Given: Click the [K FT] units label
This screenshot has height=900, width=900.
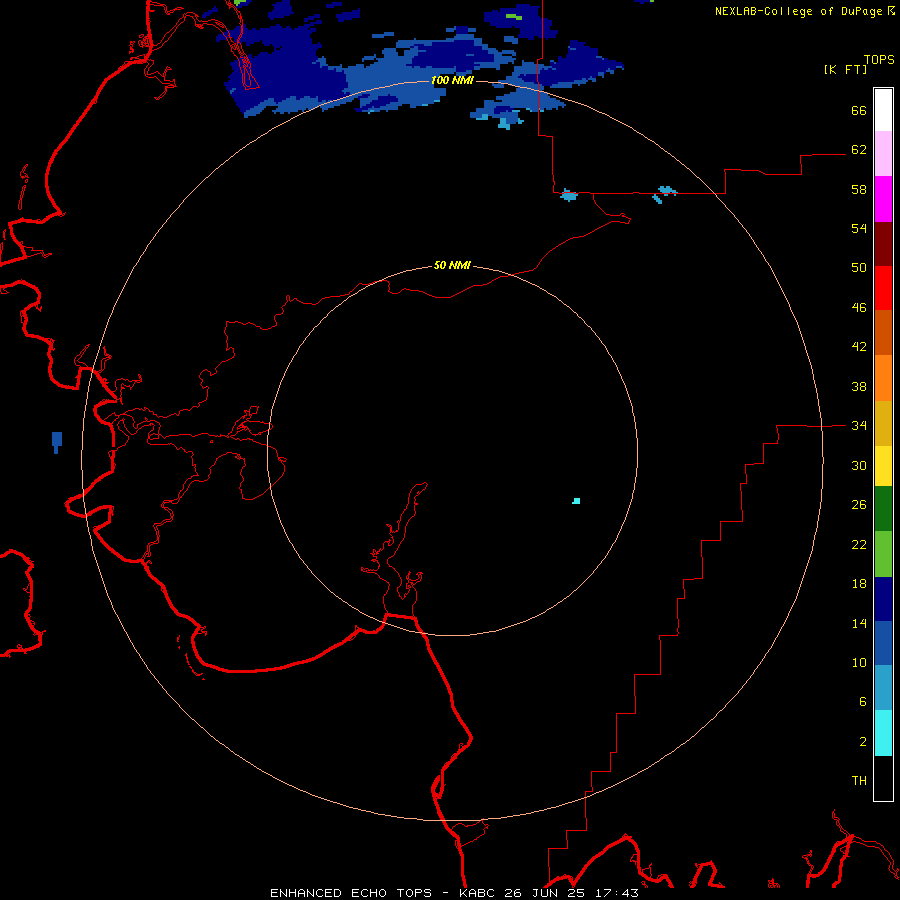Looking at the screenshot, I should [845, 70].
